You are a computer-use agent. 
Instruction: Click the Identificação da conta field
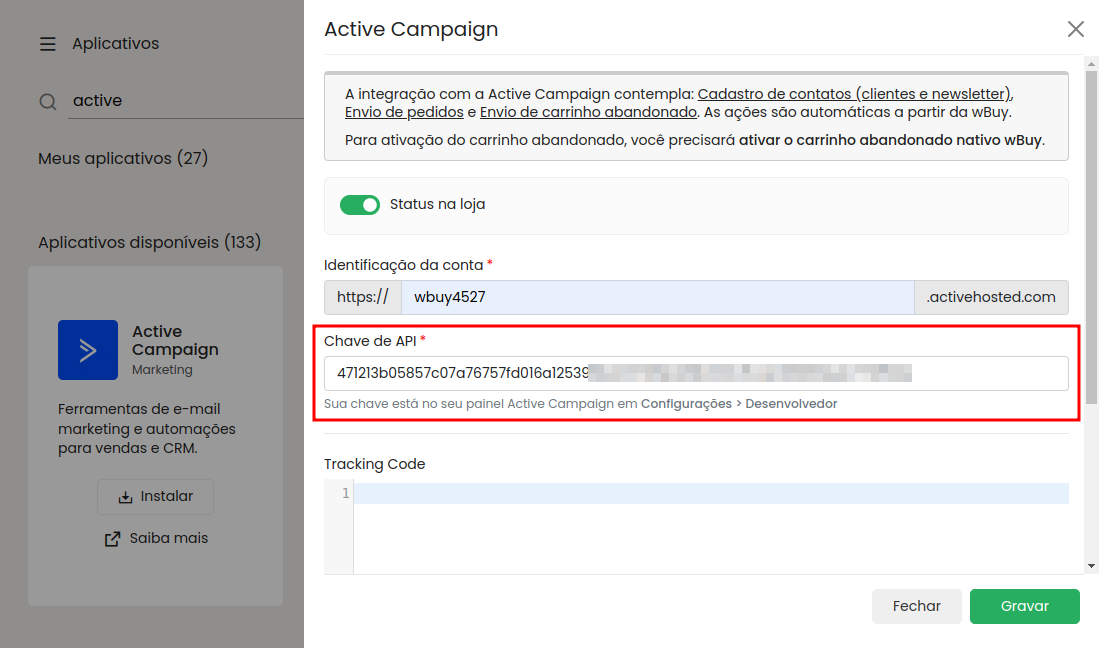click(657, 297)
